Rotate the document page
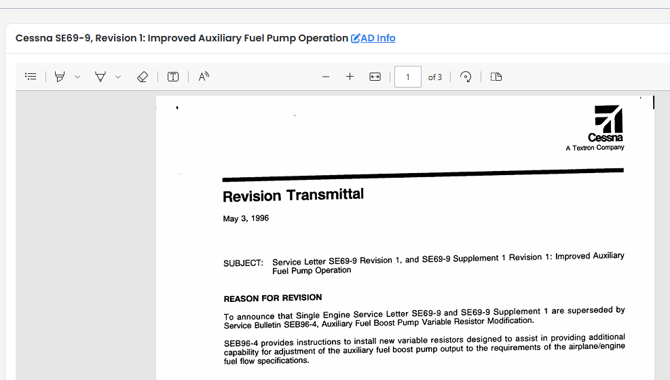 click(465, 77)
